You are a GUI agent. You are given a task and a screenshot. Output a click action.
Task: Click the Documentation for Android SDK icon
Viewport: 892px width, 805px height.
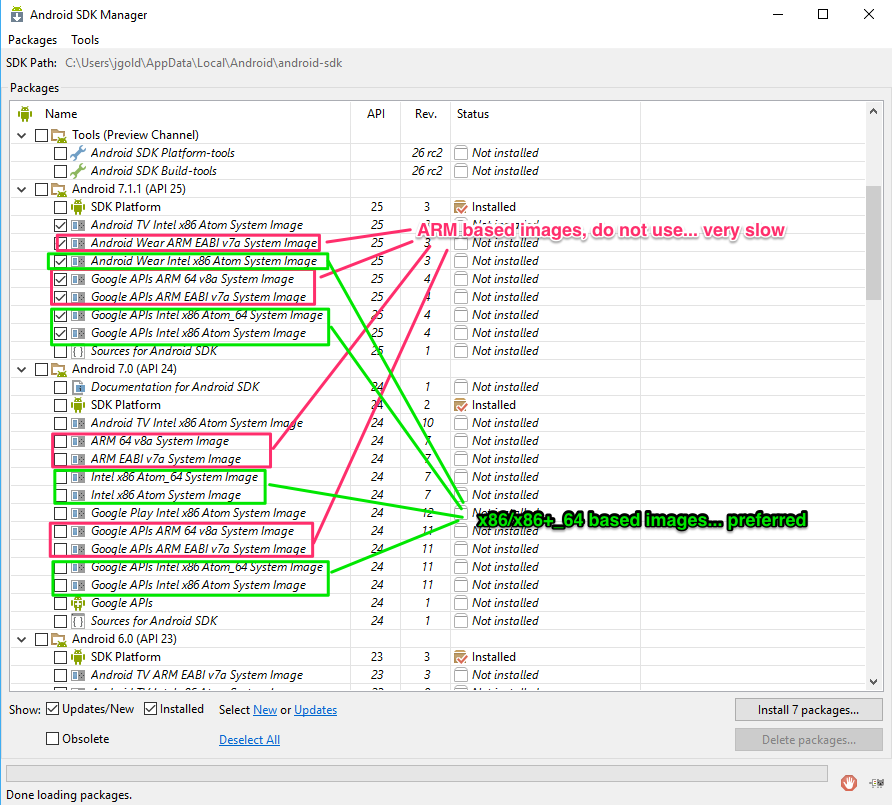click(x=78, y=387)
